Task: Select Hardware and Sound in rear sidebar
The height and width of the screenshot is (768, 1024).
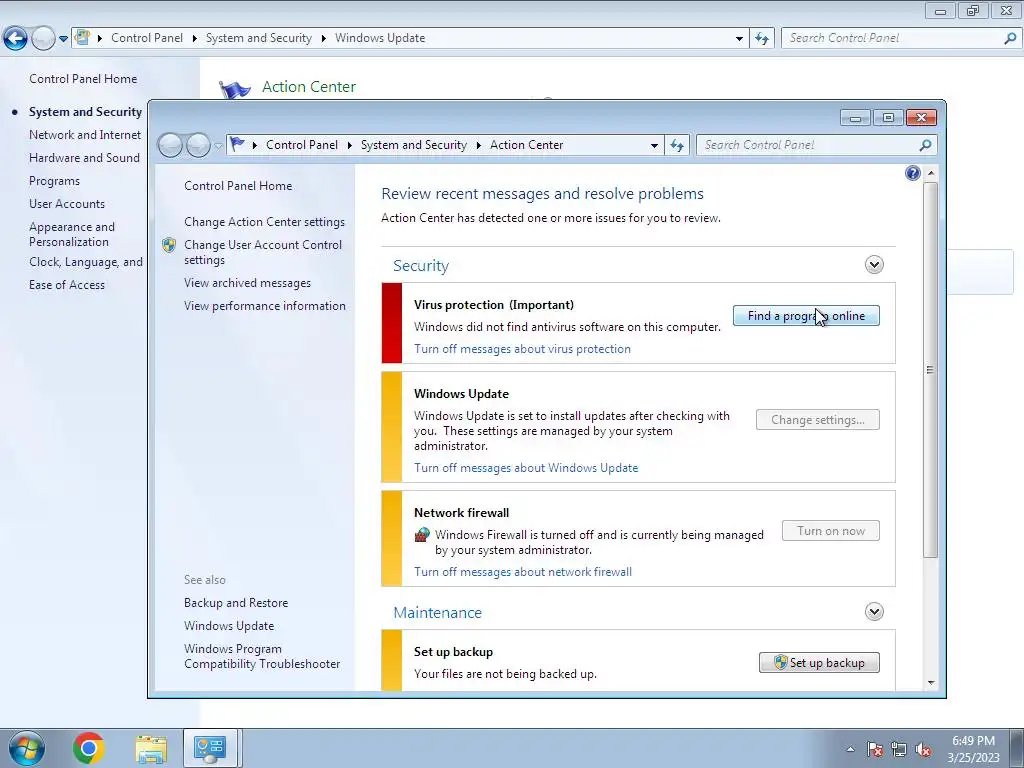Action: [84, 157]
